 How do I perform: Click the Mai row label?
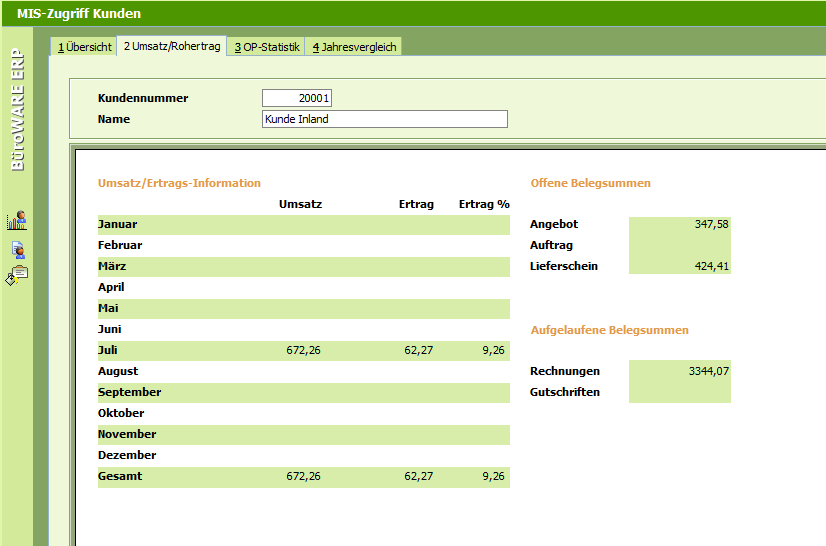(x=108, y=308)
